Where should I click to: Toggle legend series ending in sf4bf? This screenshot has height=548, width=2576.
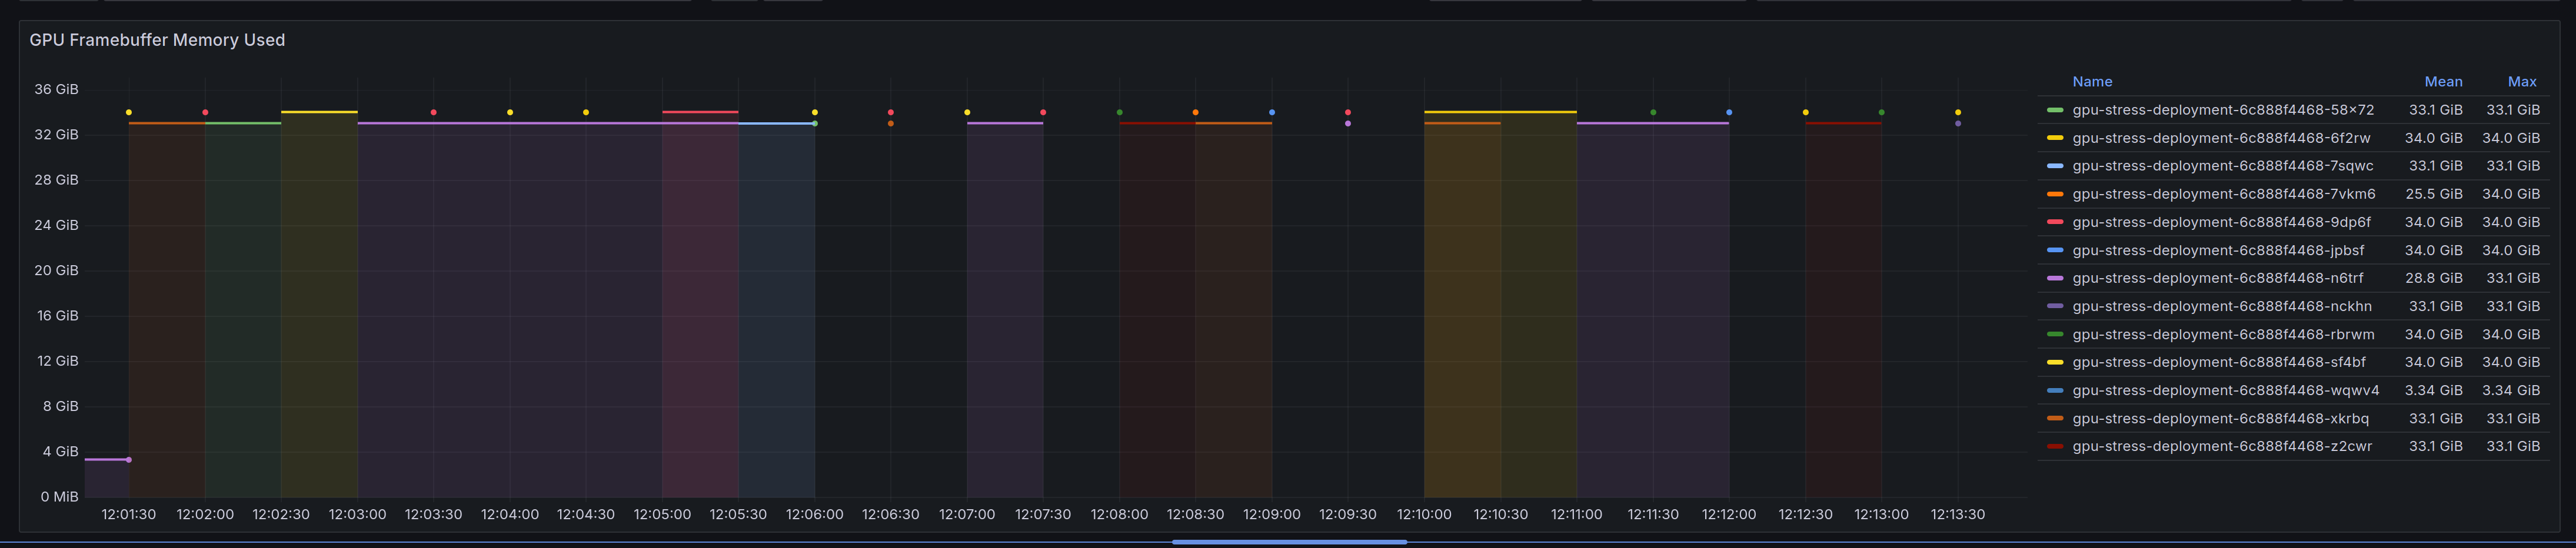[2219, 362]
